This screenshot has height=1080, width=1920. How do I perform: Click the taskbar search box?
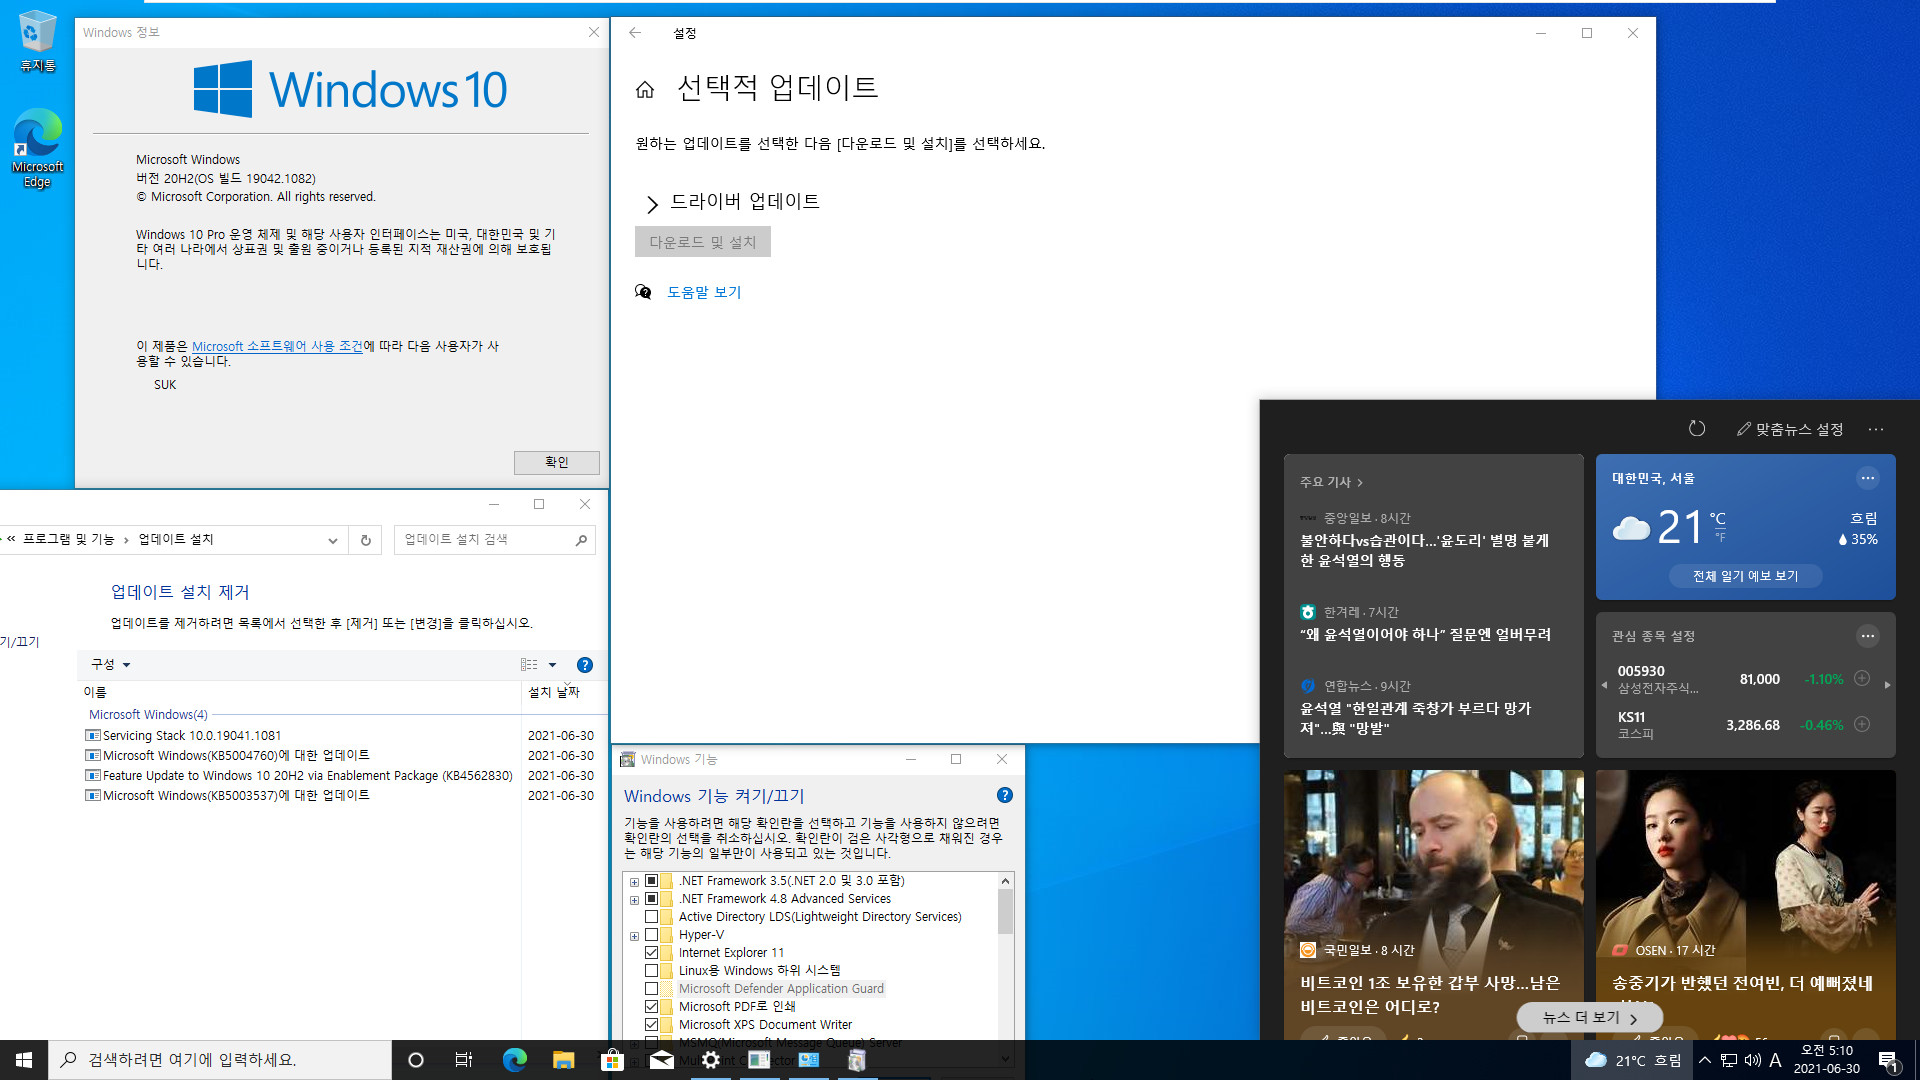tap(220, 1060)
